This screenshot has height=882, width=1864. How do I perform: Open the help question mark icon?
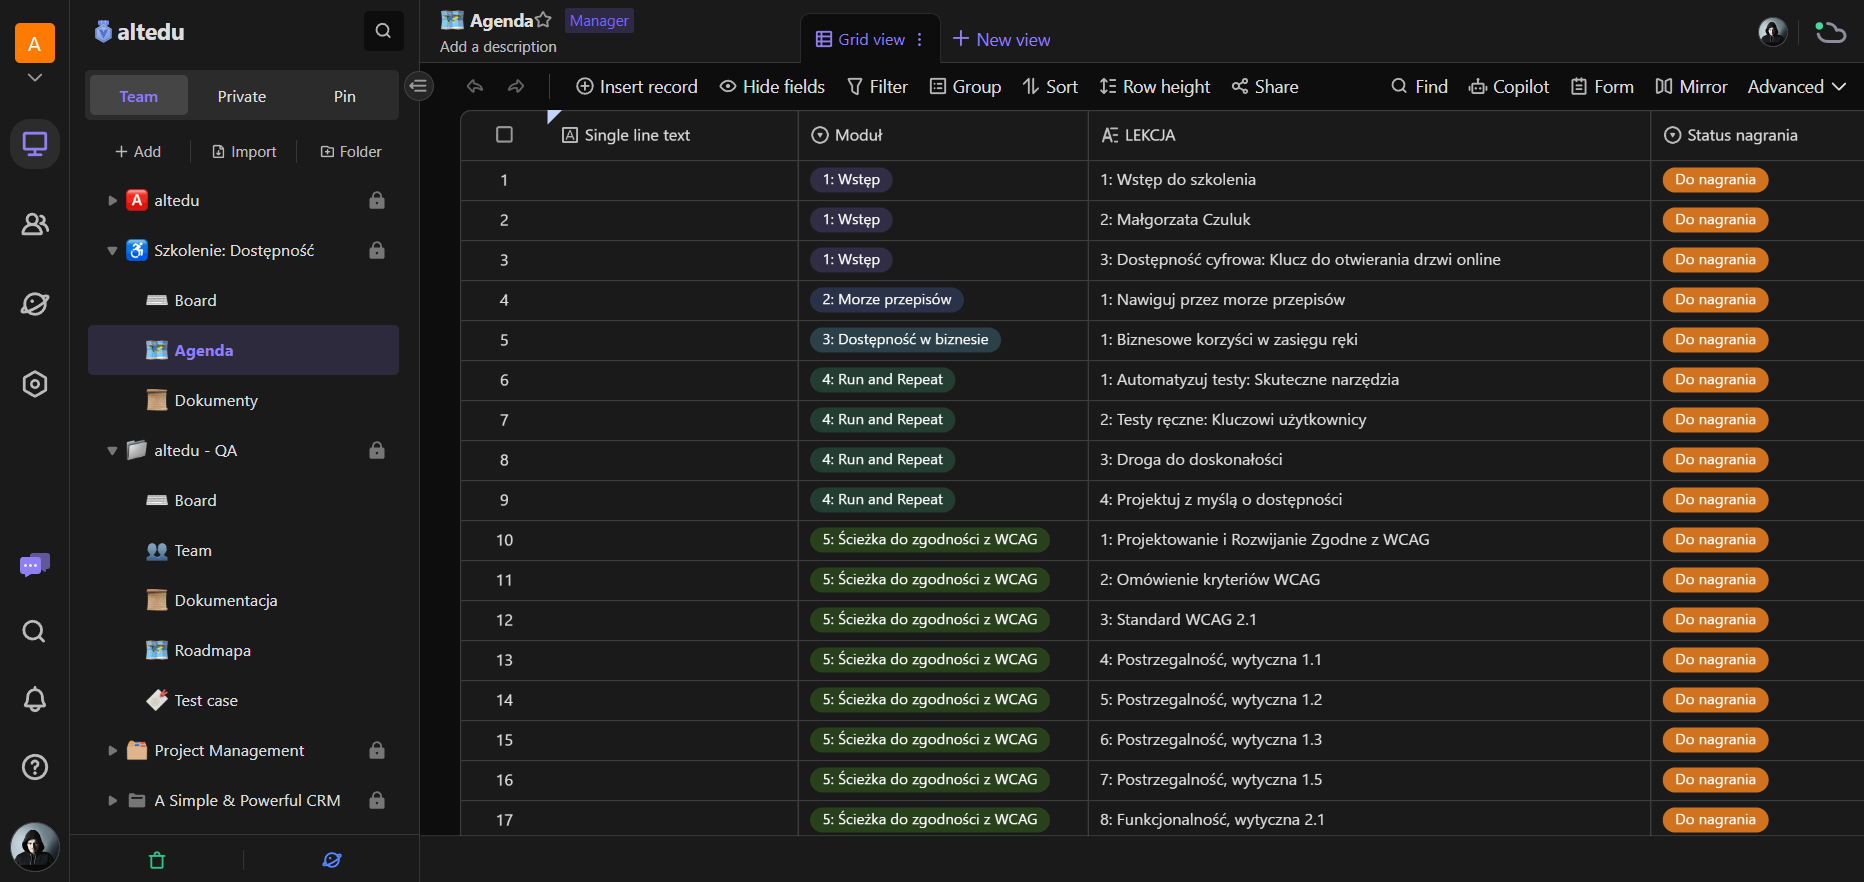coord(35,767)
